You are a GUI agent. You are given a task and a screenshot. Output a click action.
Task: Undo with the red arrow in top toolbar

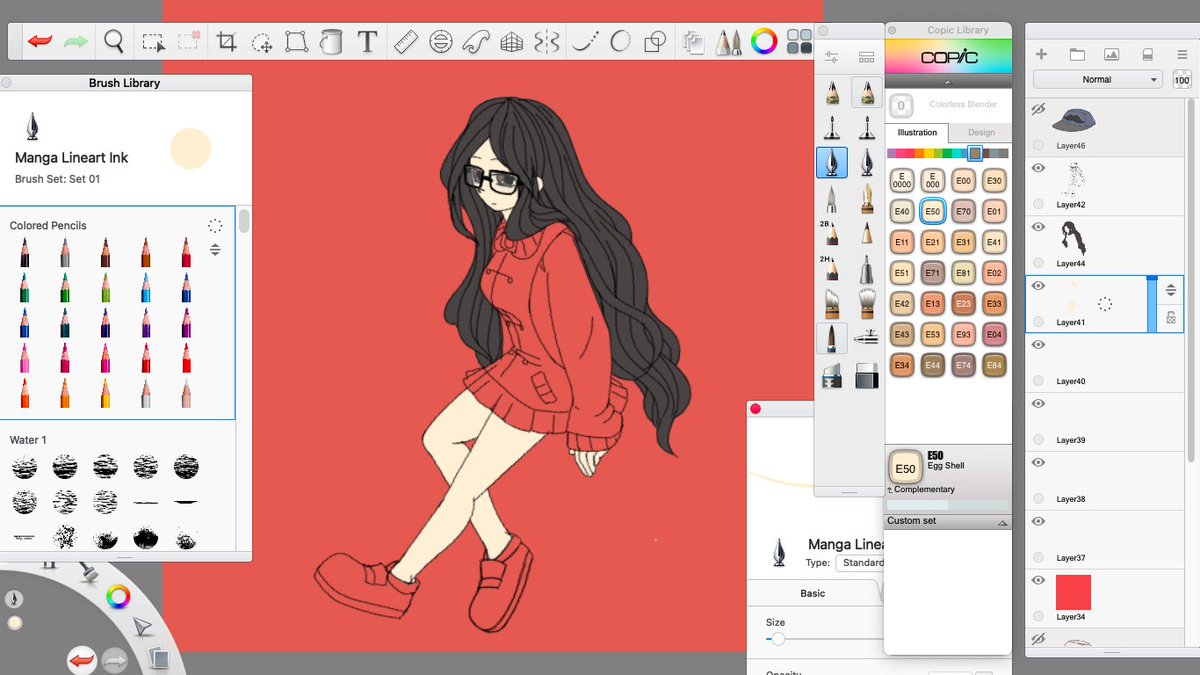[40, 41]
